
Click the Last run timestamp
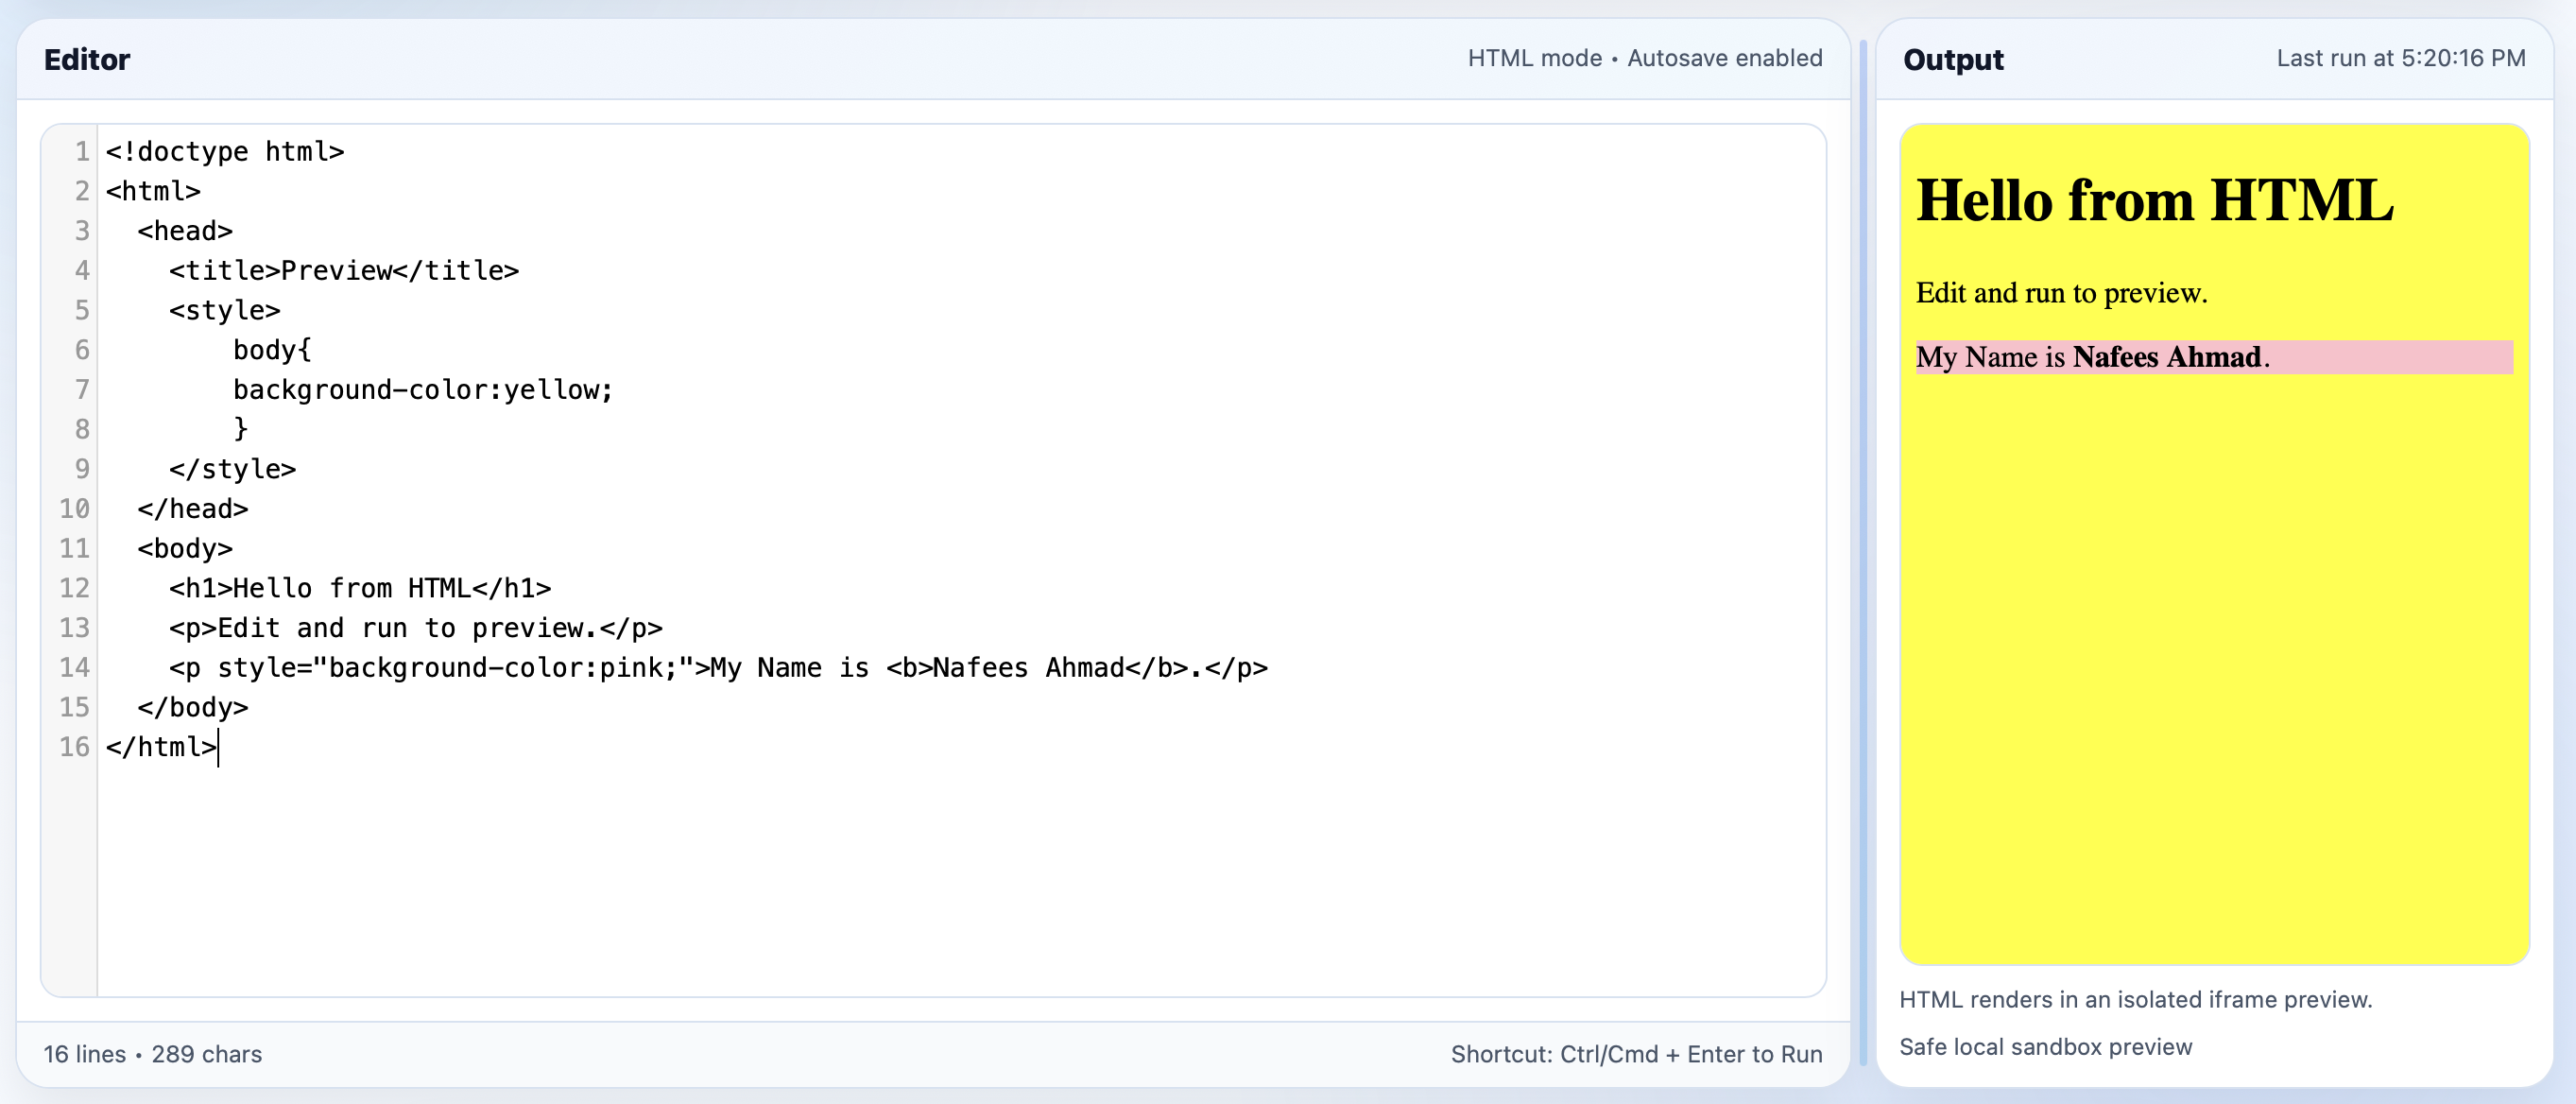[x=2400, y=58]
